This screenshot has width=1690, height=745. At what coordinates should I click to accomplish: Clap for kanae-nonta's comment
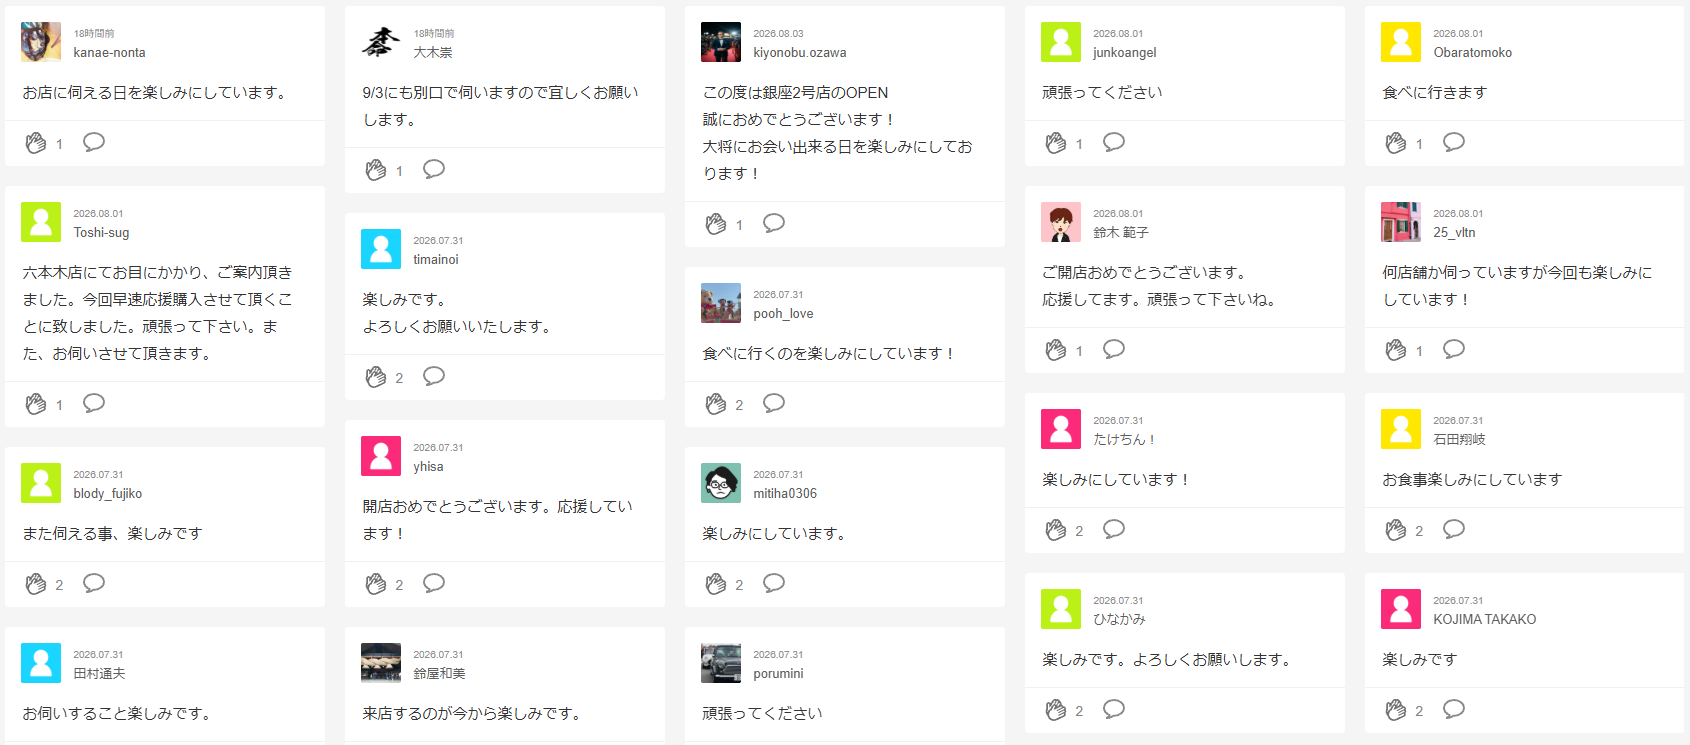[x=36, y=143]
